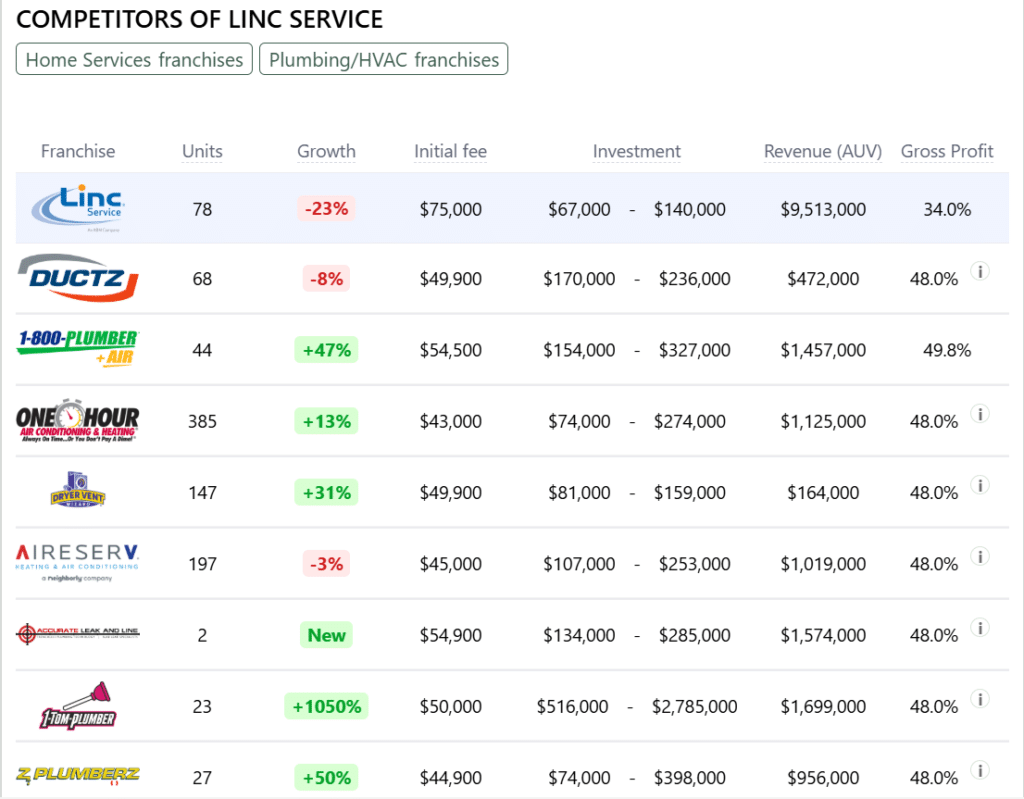Click the $54,500 initial fee
The image size is (1024, 799).
click(x=451, y=350)
